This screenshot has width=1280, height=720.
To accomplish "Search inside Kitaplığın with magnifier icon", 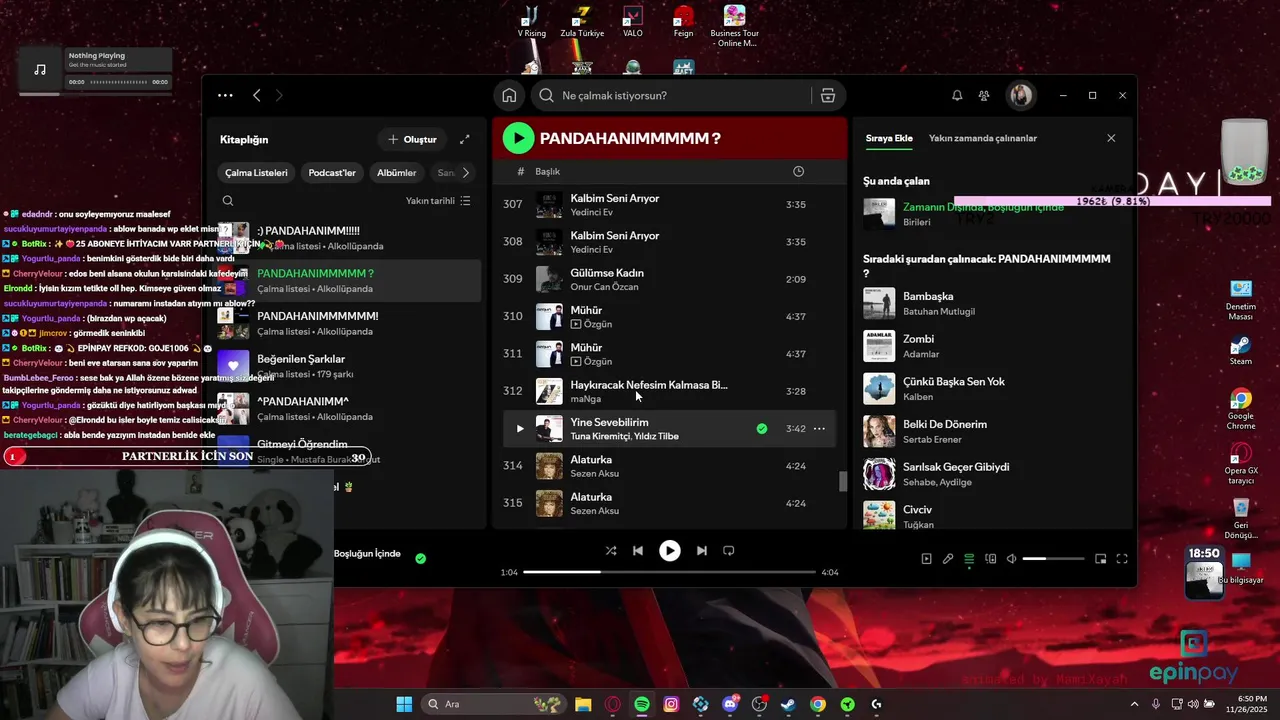I will [228, 201].
